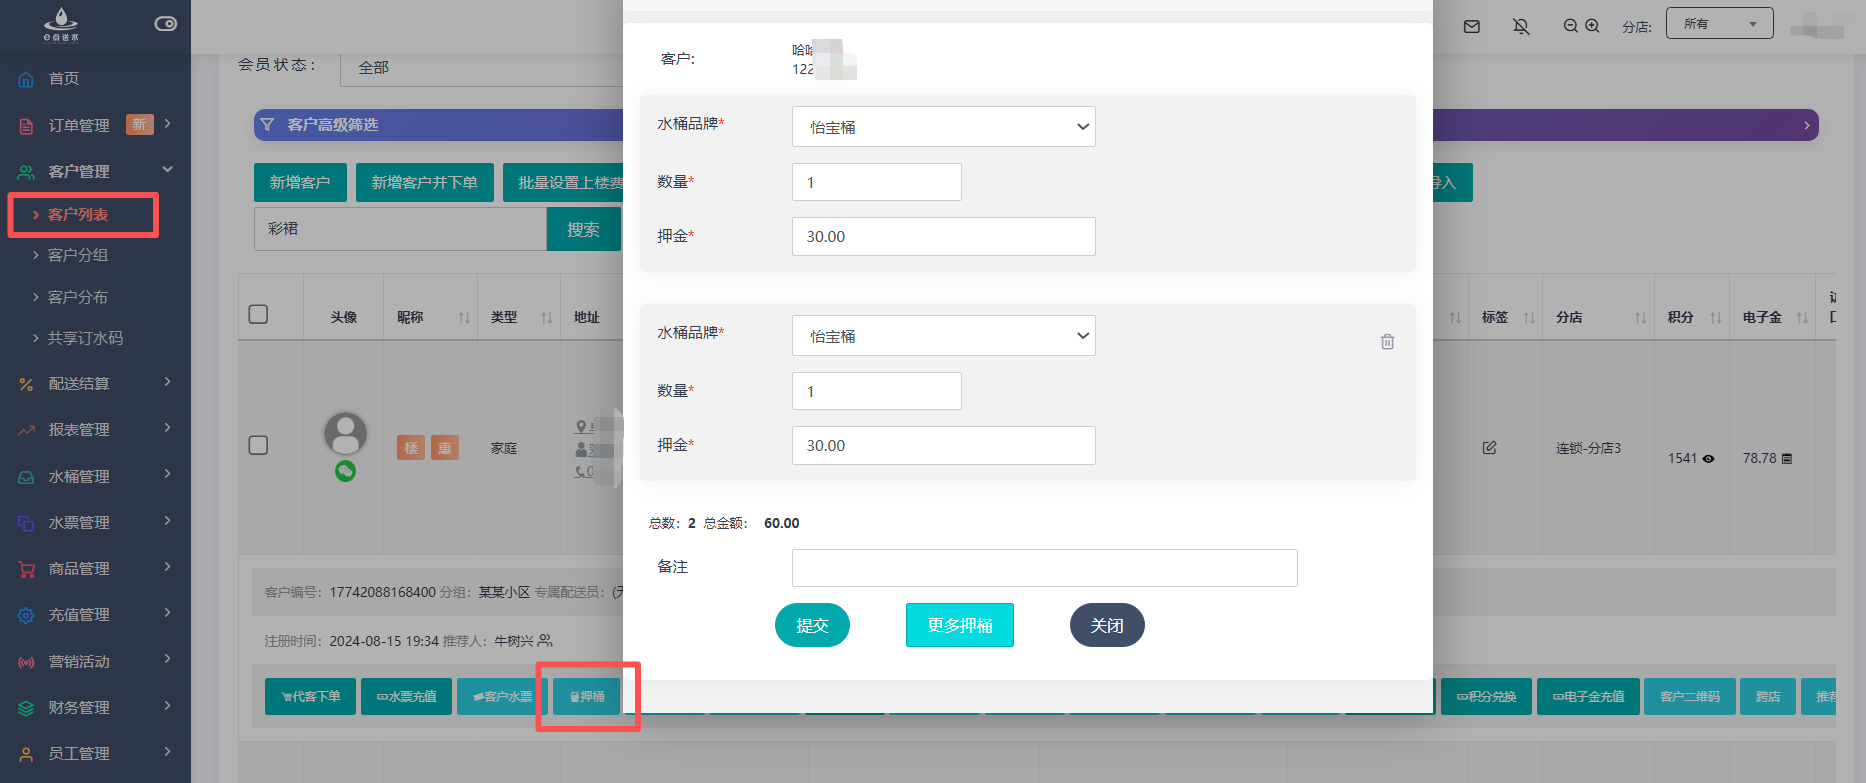
Task: Click the 关闭 close button
Action: [1107, 625]
